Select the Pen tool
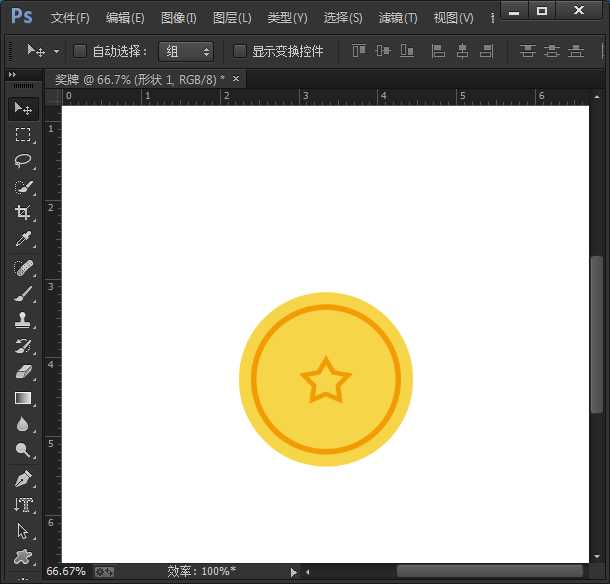This screenshot has height=584, width=610. click(x=22, y=478)
